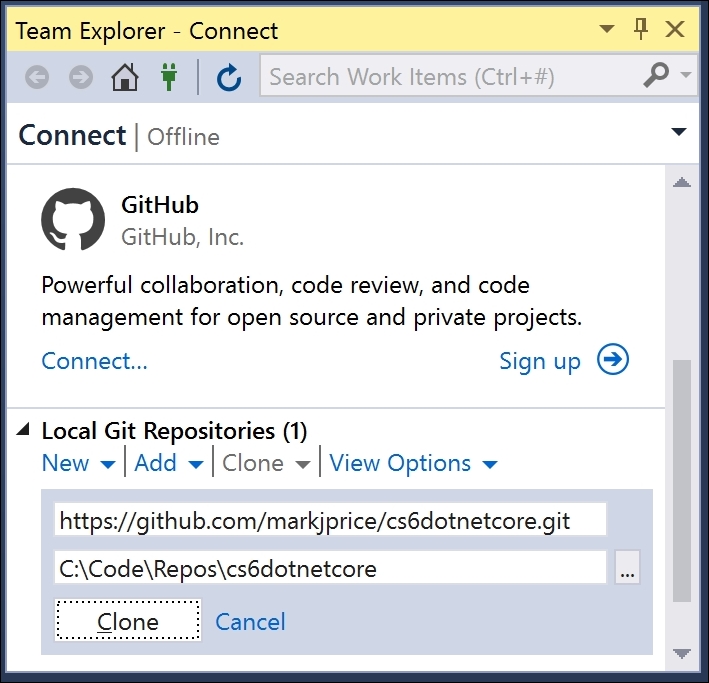
Task: Open the Add repository dropdown
Action: [169, 463]
